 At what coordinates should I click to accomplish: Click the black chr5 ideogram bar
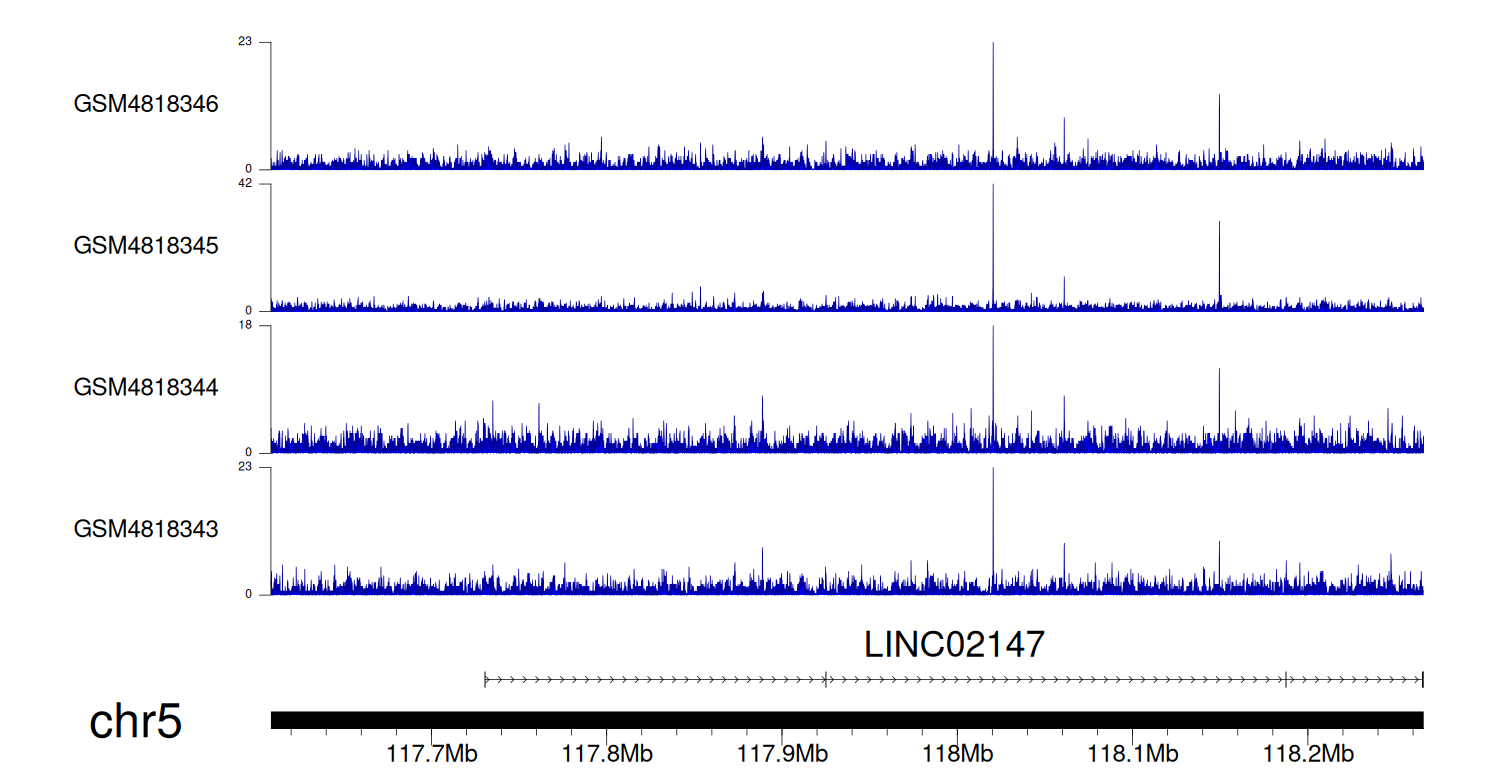pos(846,720)
